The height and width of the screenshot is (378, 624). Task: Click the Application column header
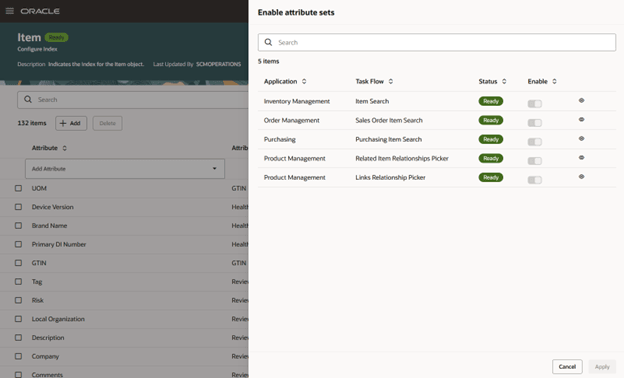point(280,81)
